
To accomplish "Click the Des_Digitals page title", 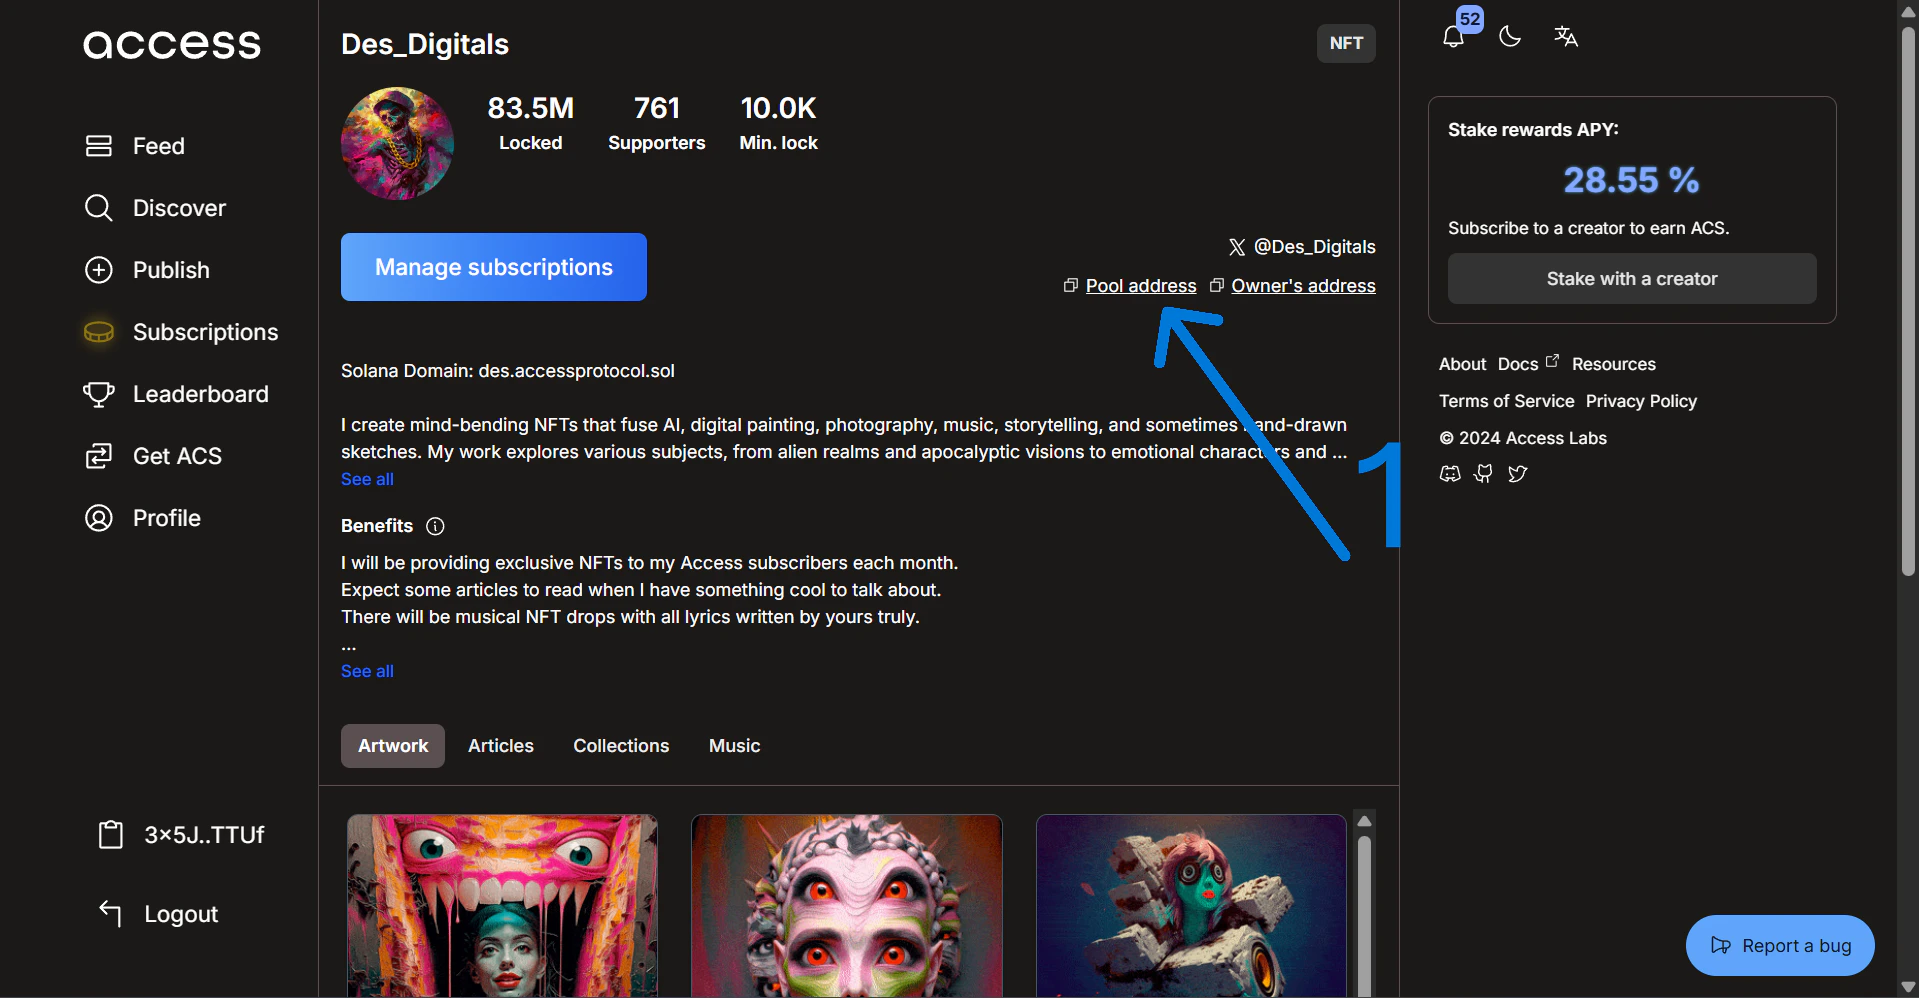I will pyautogui.click(x=425, y=44).
